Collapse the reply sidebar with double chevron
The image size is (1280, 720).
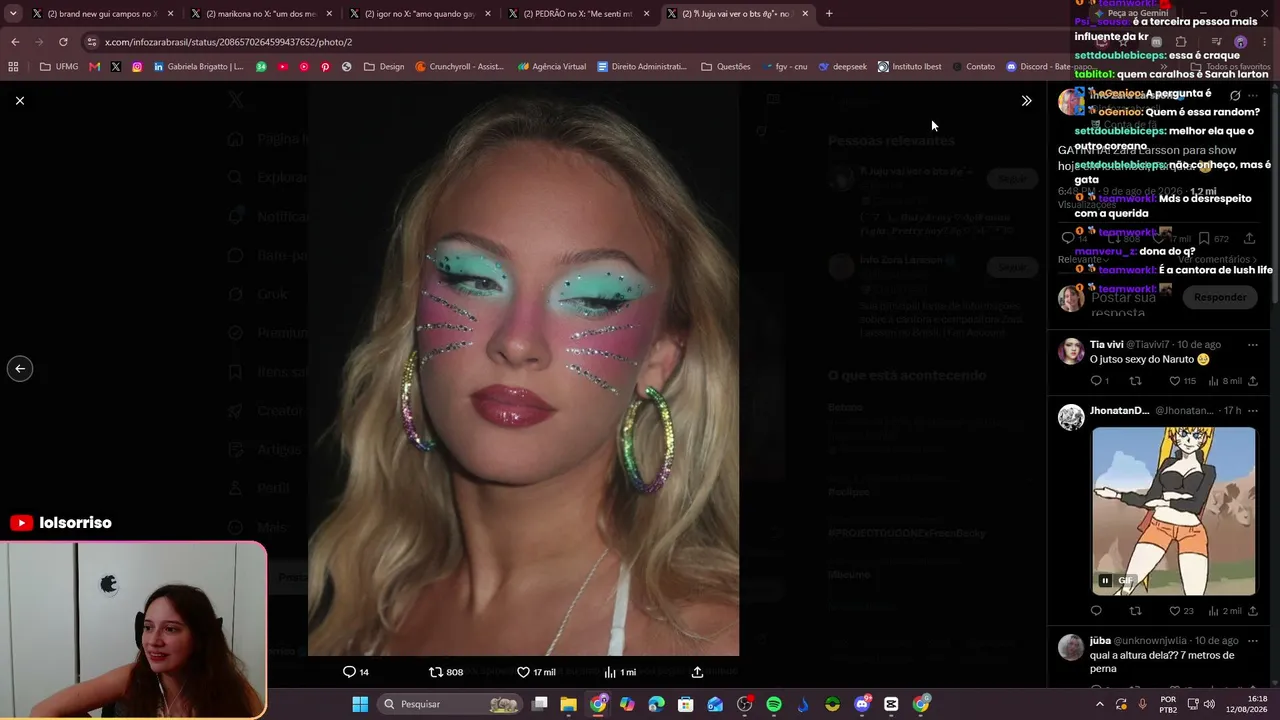click(1026, 101)
